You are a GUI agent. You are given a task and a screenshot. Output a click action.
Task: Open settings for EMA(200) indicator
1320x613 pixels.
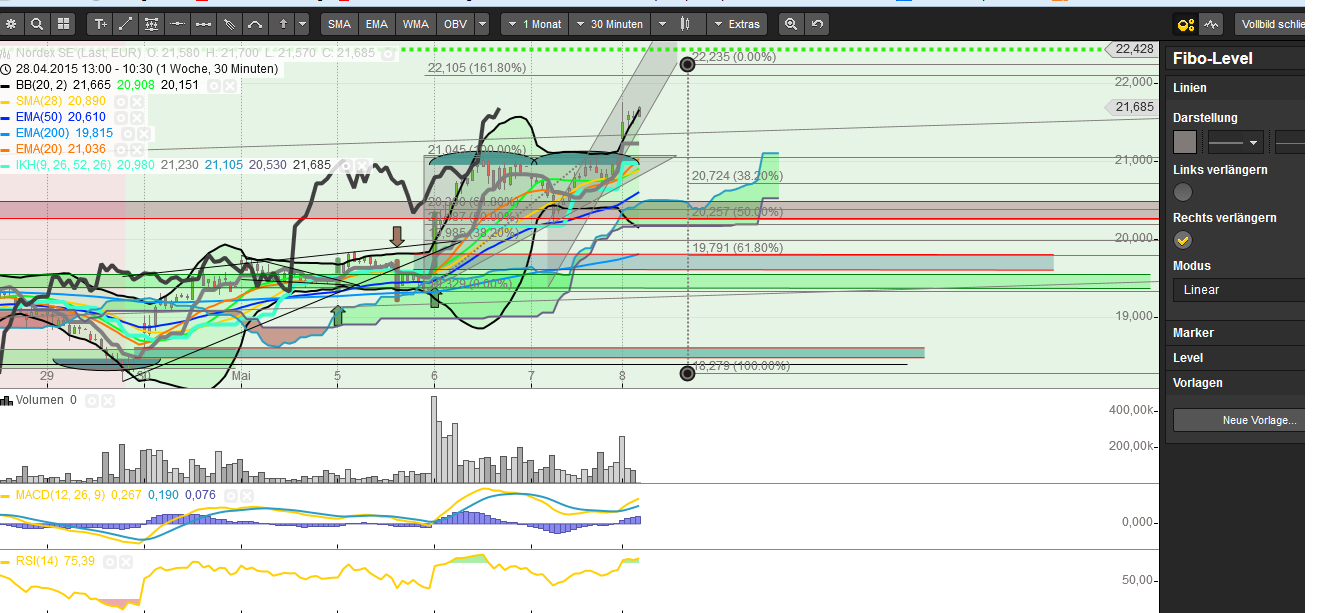(128, 133)
